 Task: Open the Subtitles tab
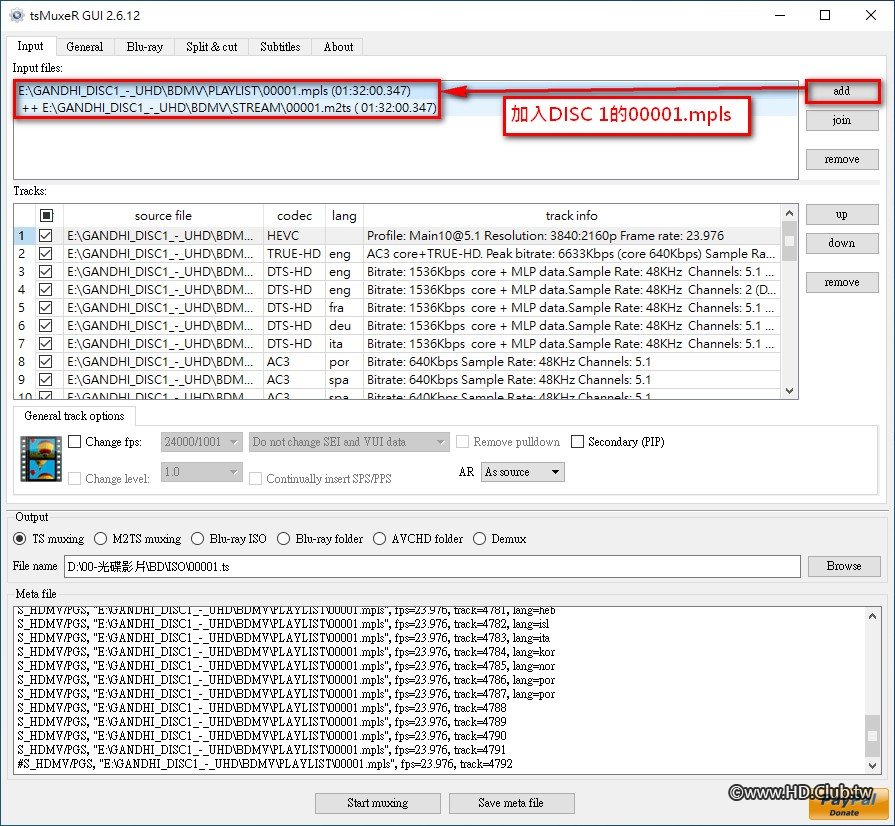click(x=280, y=47)
